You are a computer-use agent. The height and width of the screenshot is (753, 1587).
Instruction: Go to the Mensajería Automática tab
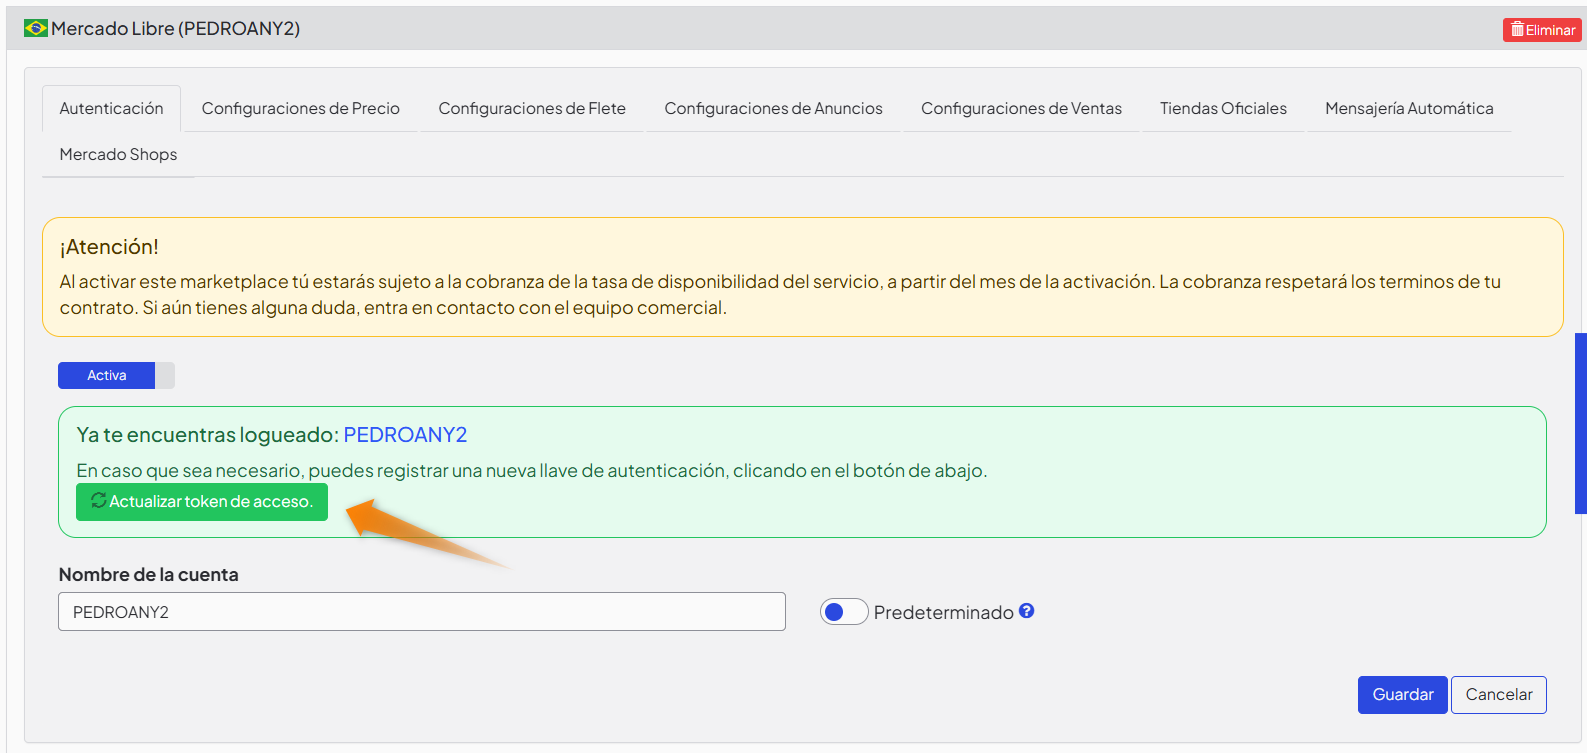pyautogui.click(x=1409, y=108)
